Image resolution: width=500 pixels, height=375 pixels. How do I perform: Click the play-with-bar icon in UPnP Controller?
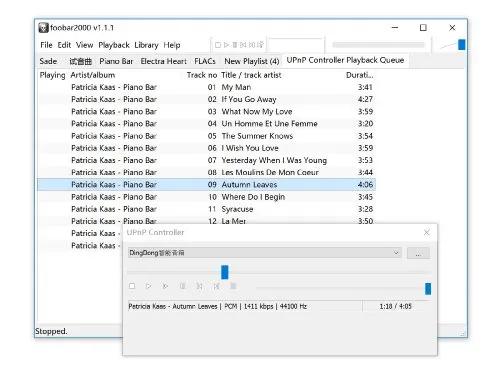pos(165,286)
